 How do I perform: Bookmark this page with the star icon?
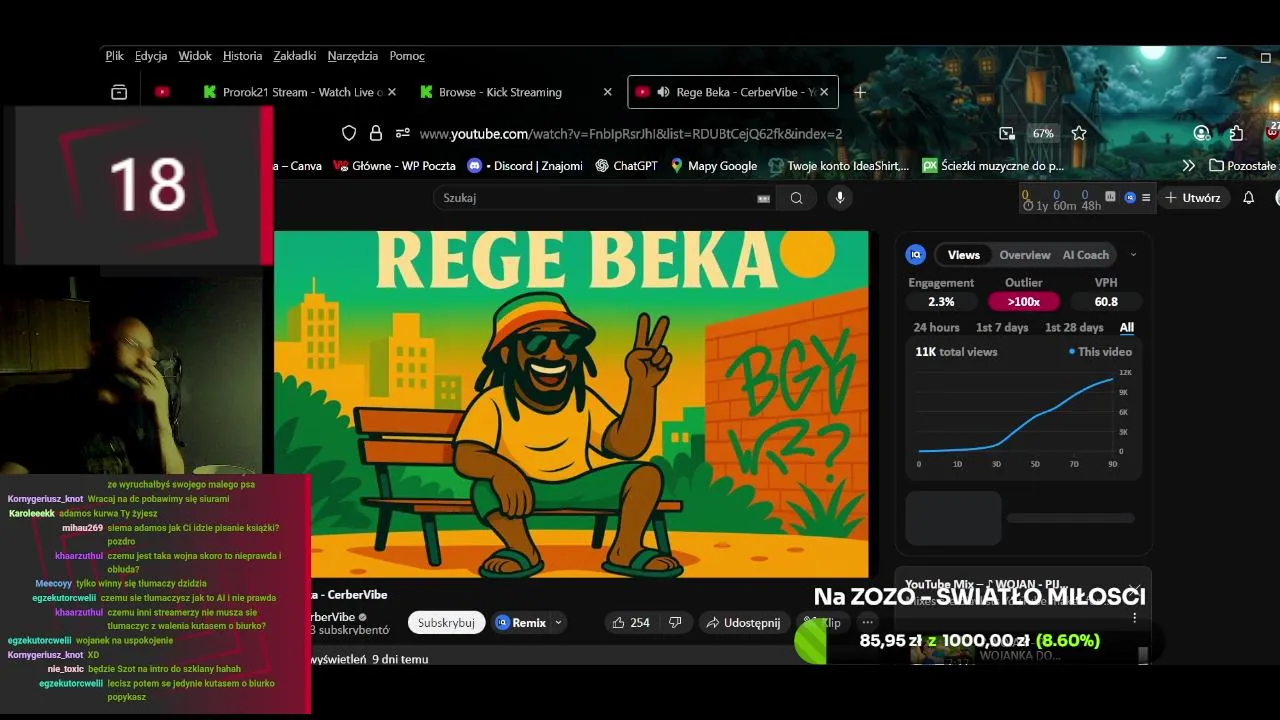[x=1079, y=133]
